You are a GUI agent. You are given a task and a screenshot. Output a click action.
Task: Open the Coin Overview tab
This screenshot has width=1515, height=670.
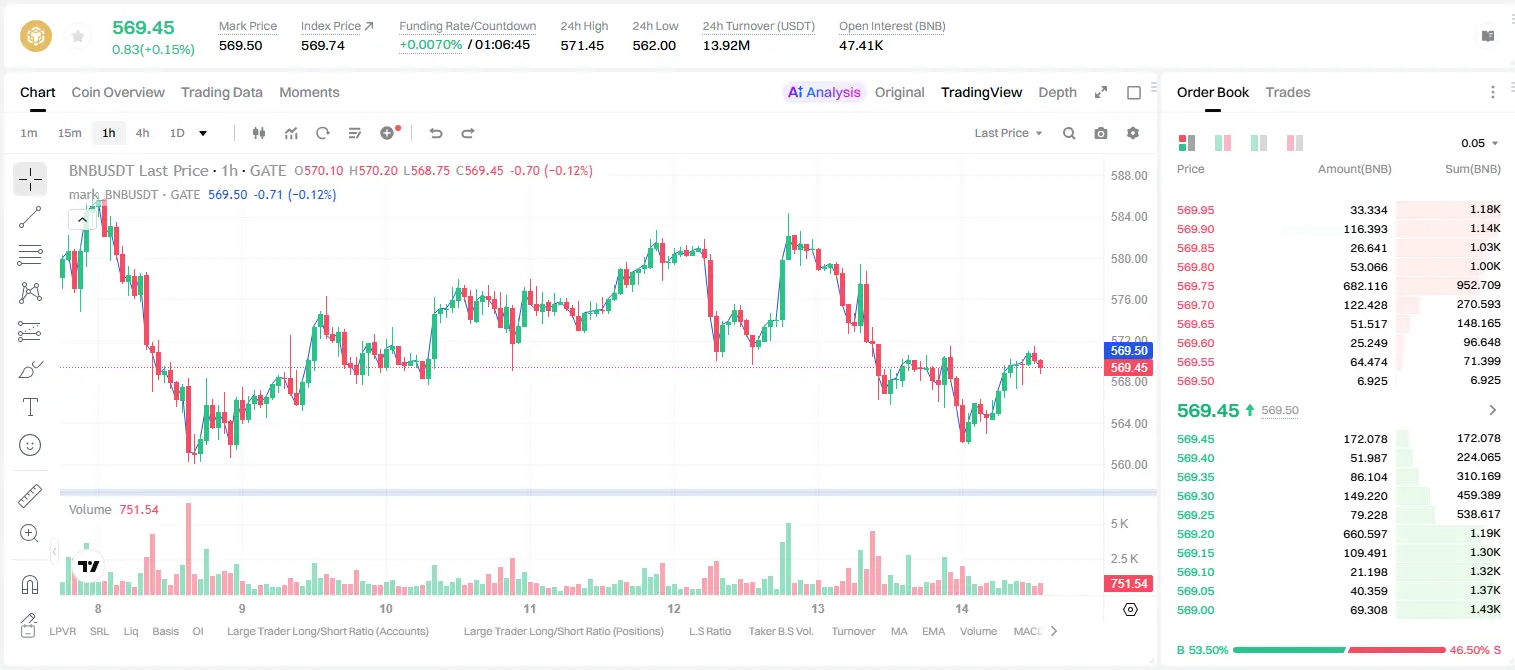point(118,92)
